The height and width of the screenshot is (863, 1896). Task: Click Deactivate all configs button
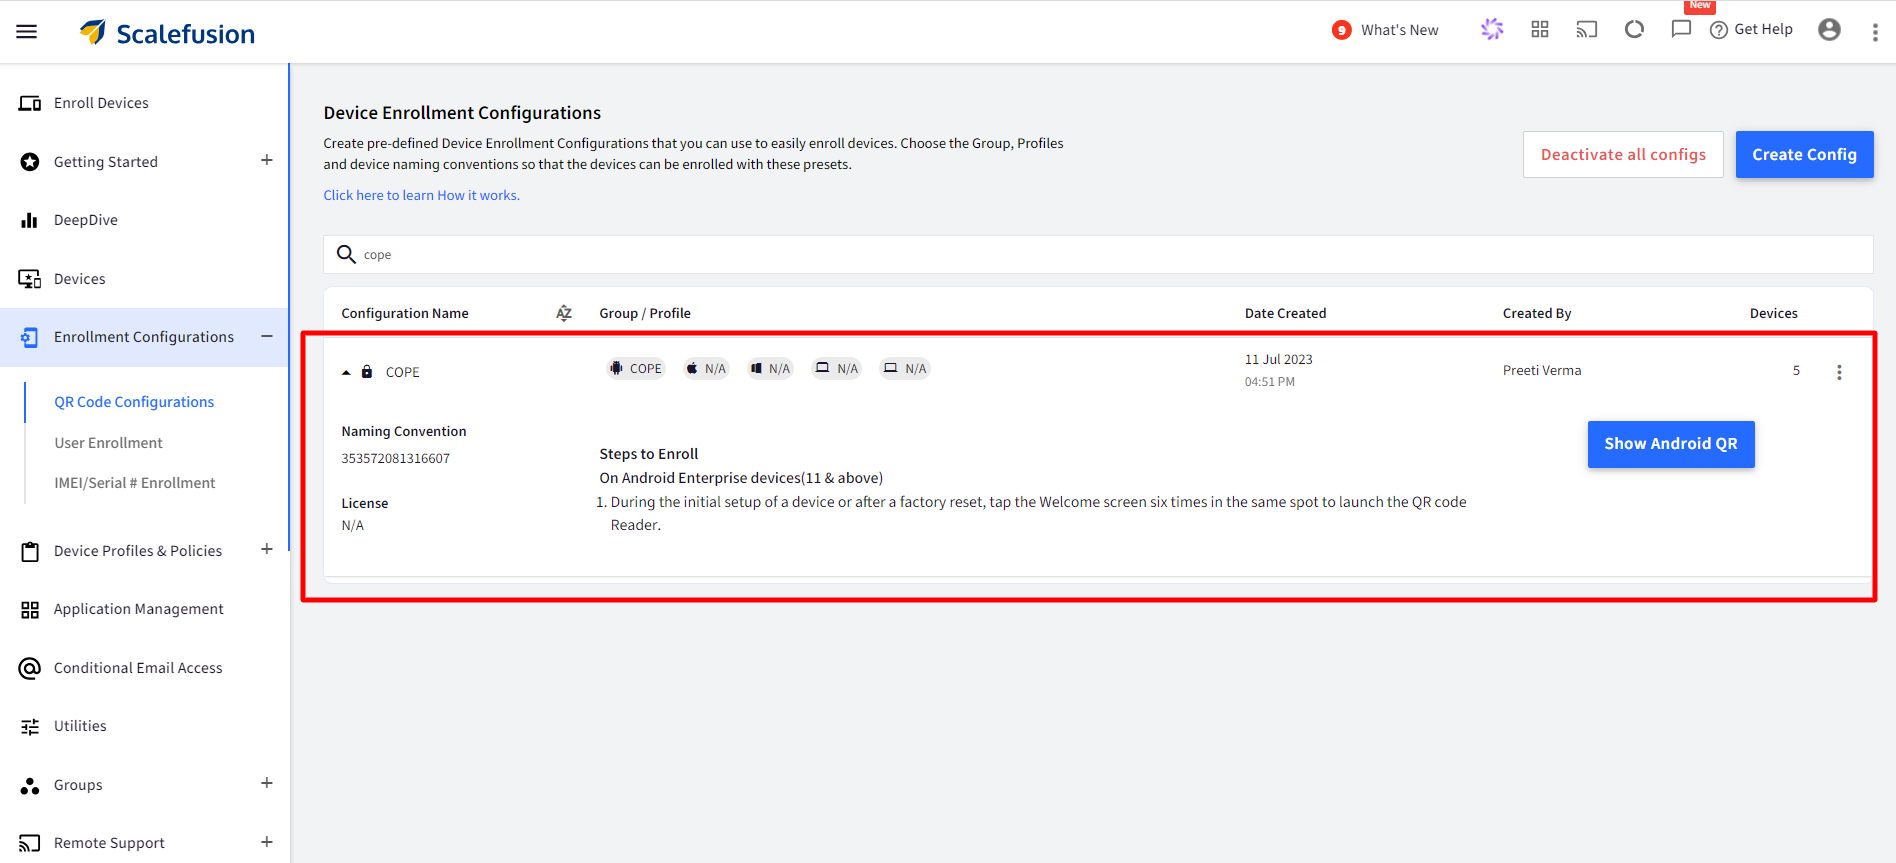click(x=1623, y=154)
